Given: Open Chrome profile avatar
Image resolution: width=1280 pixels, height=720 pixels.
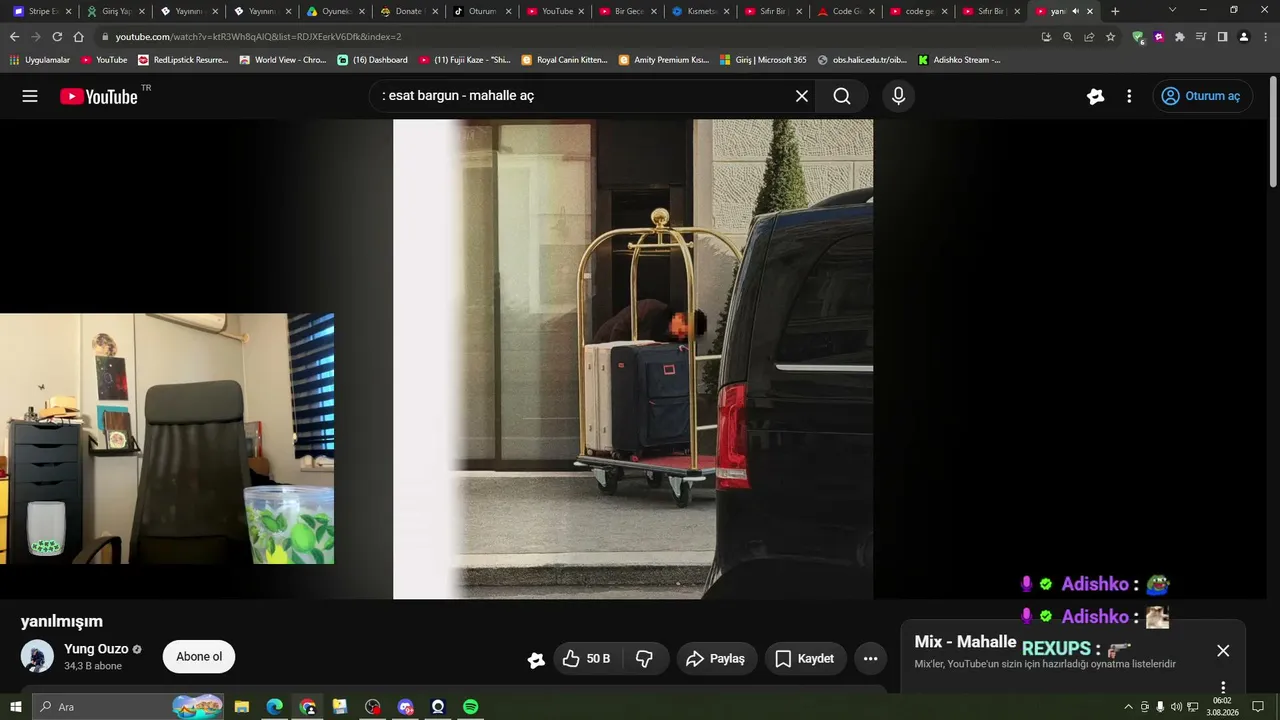Looking at the screenshot, I should tap(1244, 37).
